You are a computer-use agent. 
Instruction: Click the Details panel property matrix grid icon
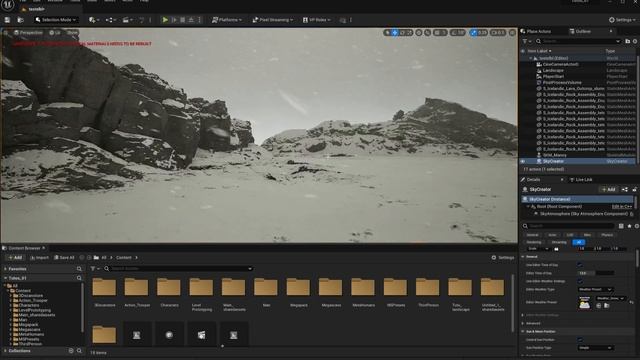tap(621, 226)
